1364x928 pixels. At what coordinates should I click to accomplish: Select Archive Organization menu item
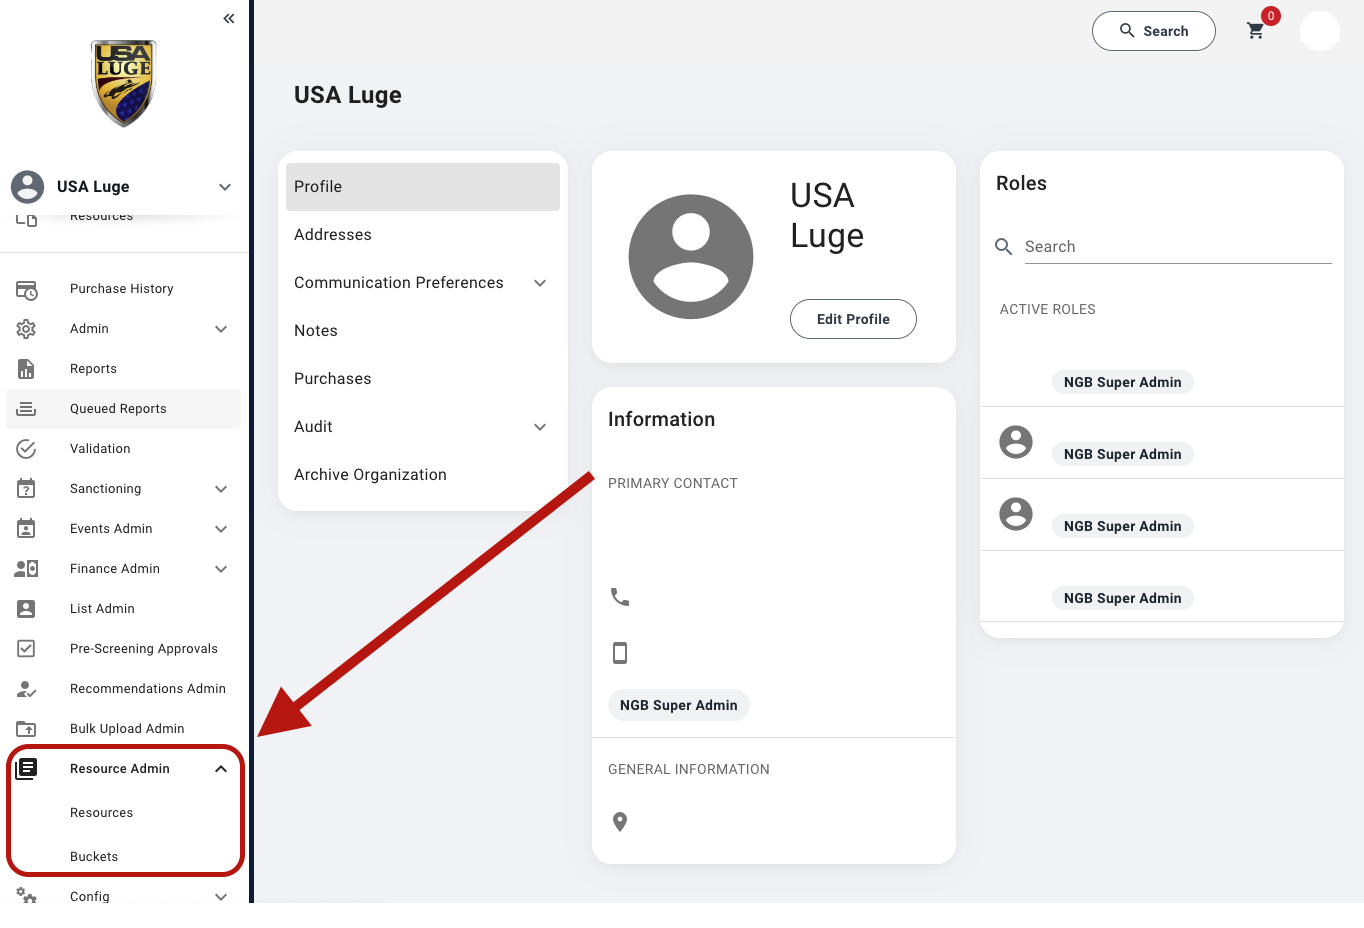[x=423, y=475]
